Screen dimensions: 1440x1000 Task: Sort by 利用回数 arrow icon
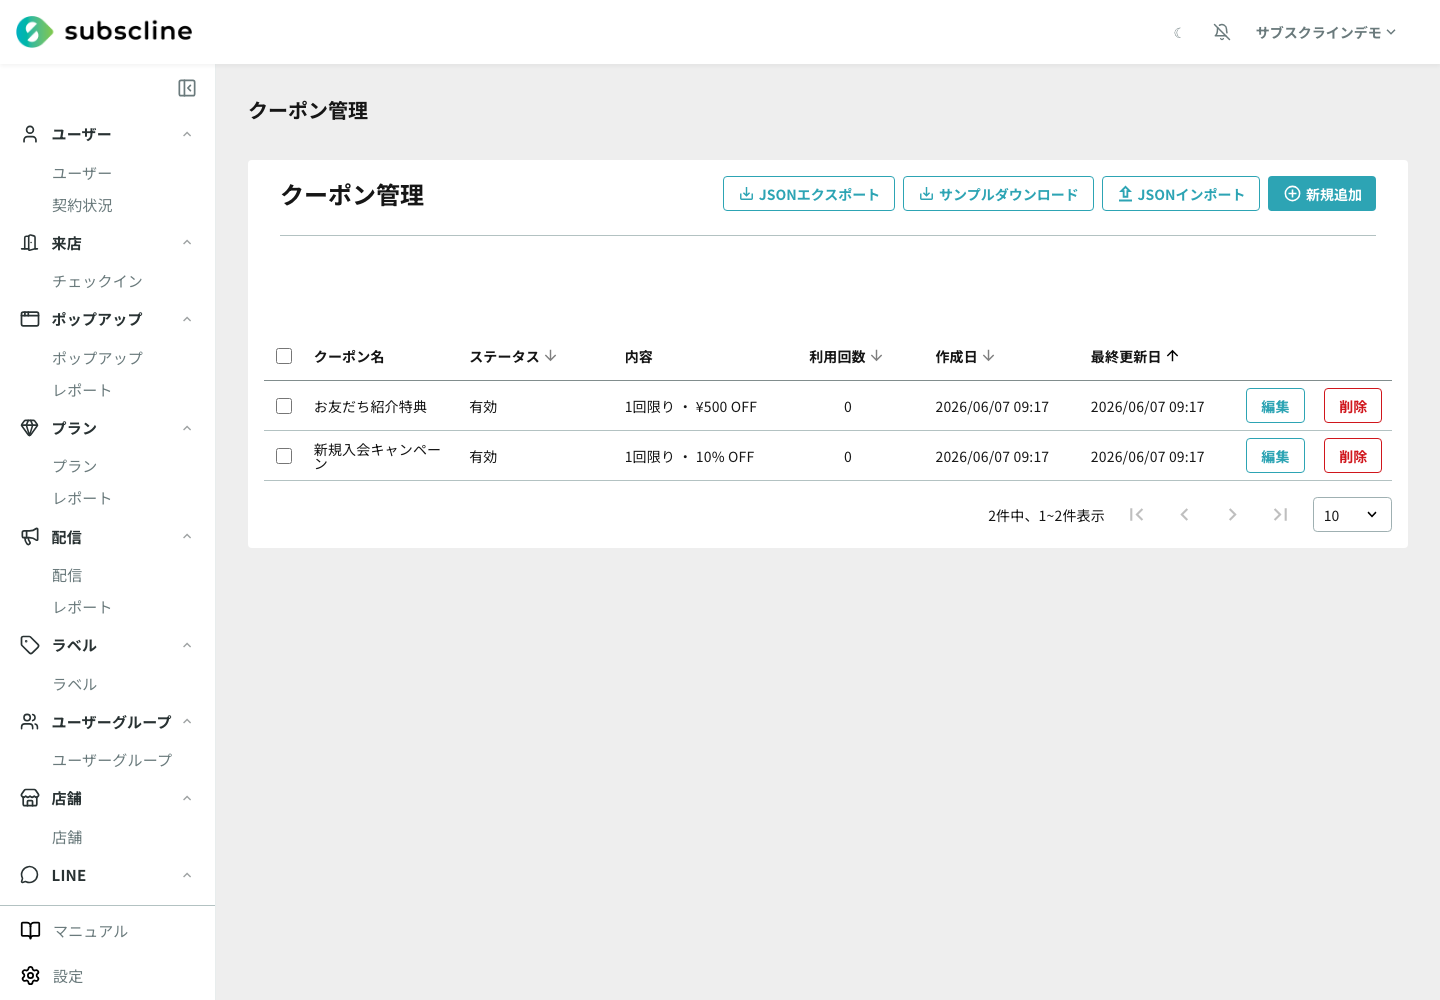(877, 356)
